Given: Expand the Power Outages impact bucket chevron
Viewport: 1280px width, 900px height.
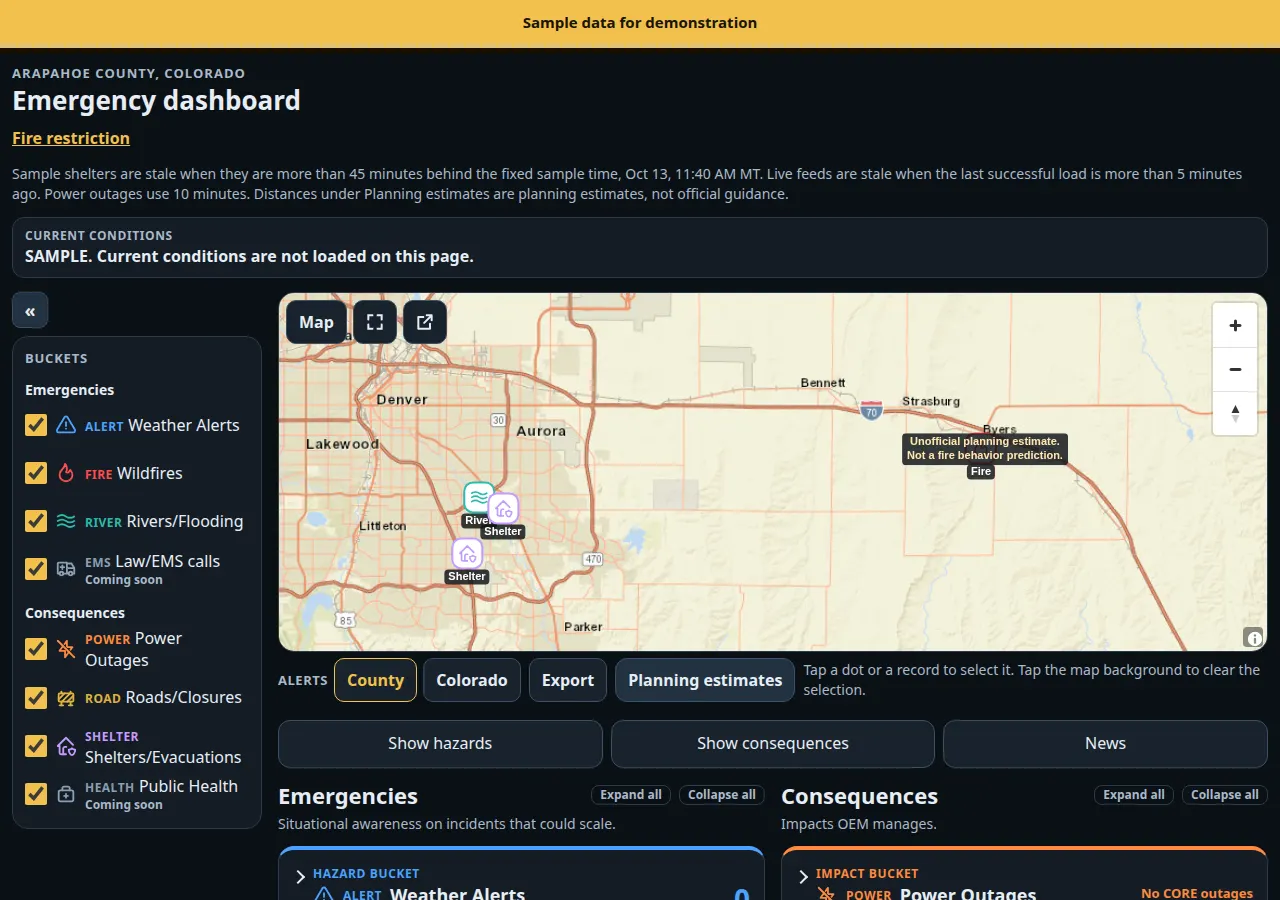Looking at the screenshot, I should point(804,877).
